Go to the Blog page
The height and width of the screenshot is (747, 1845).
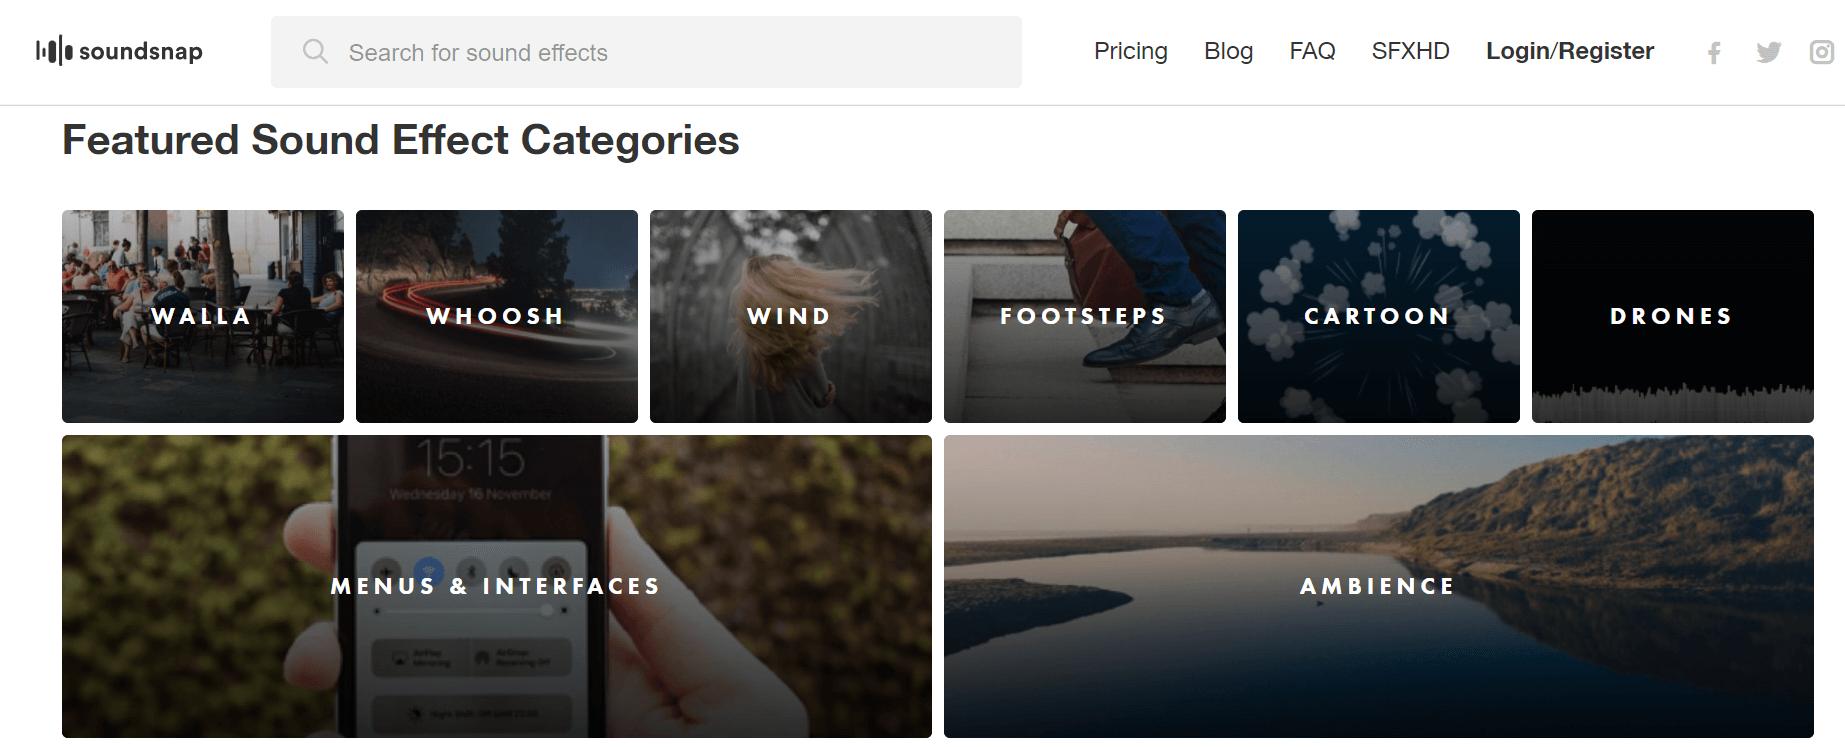pyautogui.click(x=1228, y=51)
